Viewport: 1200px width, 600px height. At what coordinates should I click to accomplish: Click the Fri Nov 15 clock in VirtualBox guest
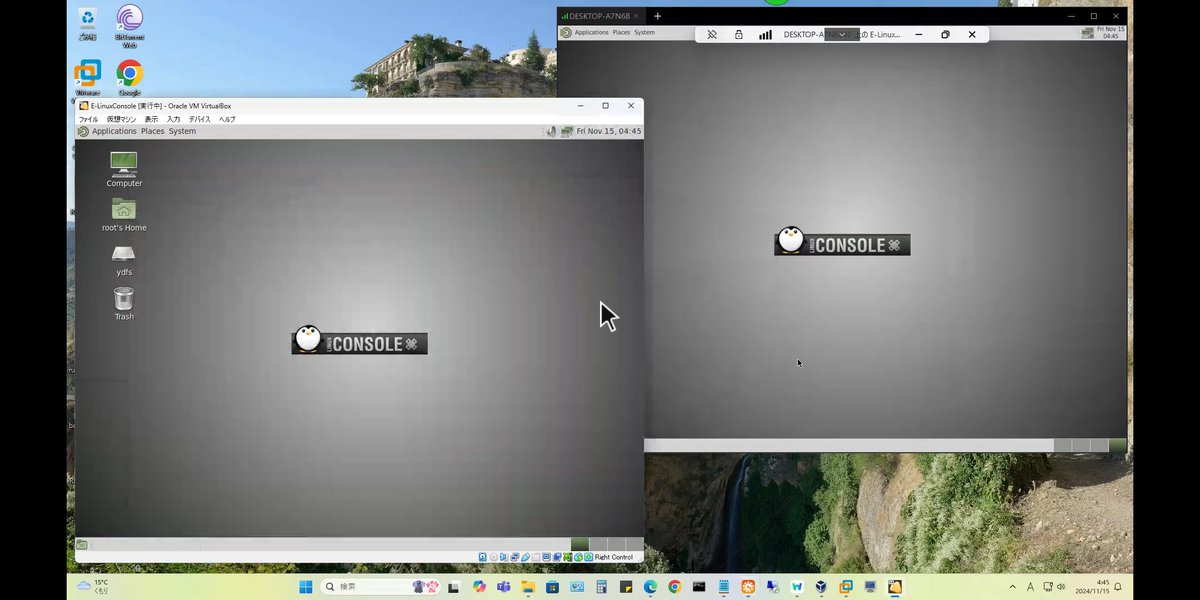point(609,131)
